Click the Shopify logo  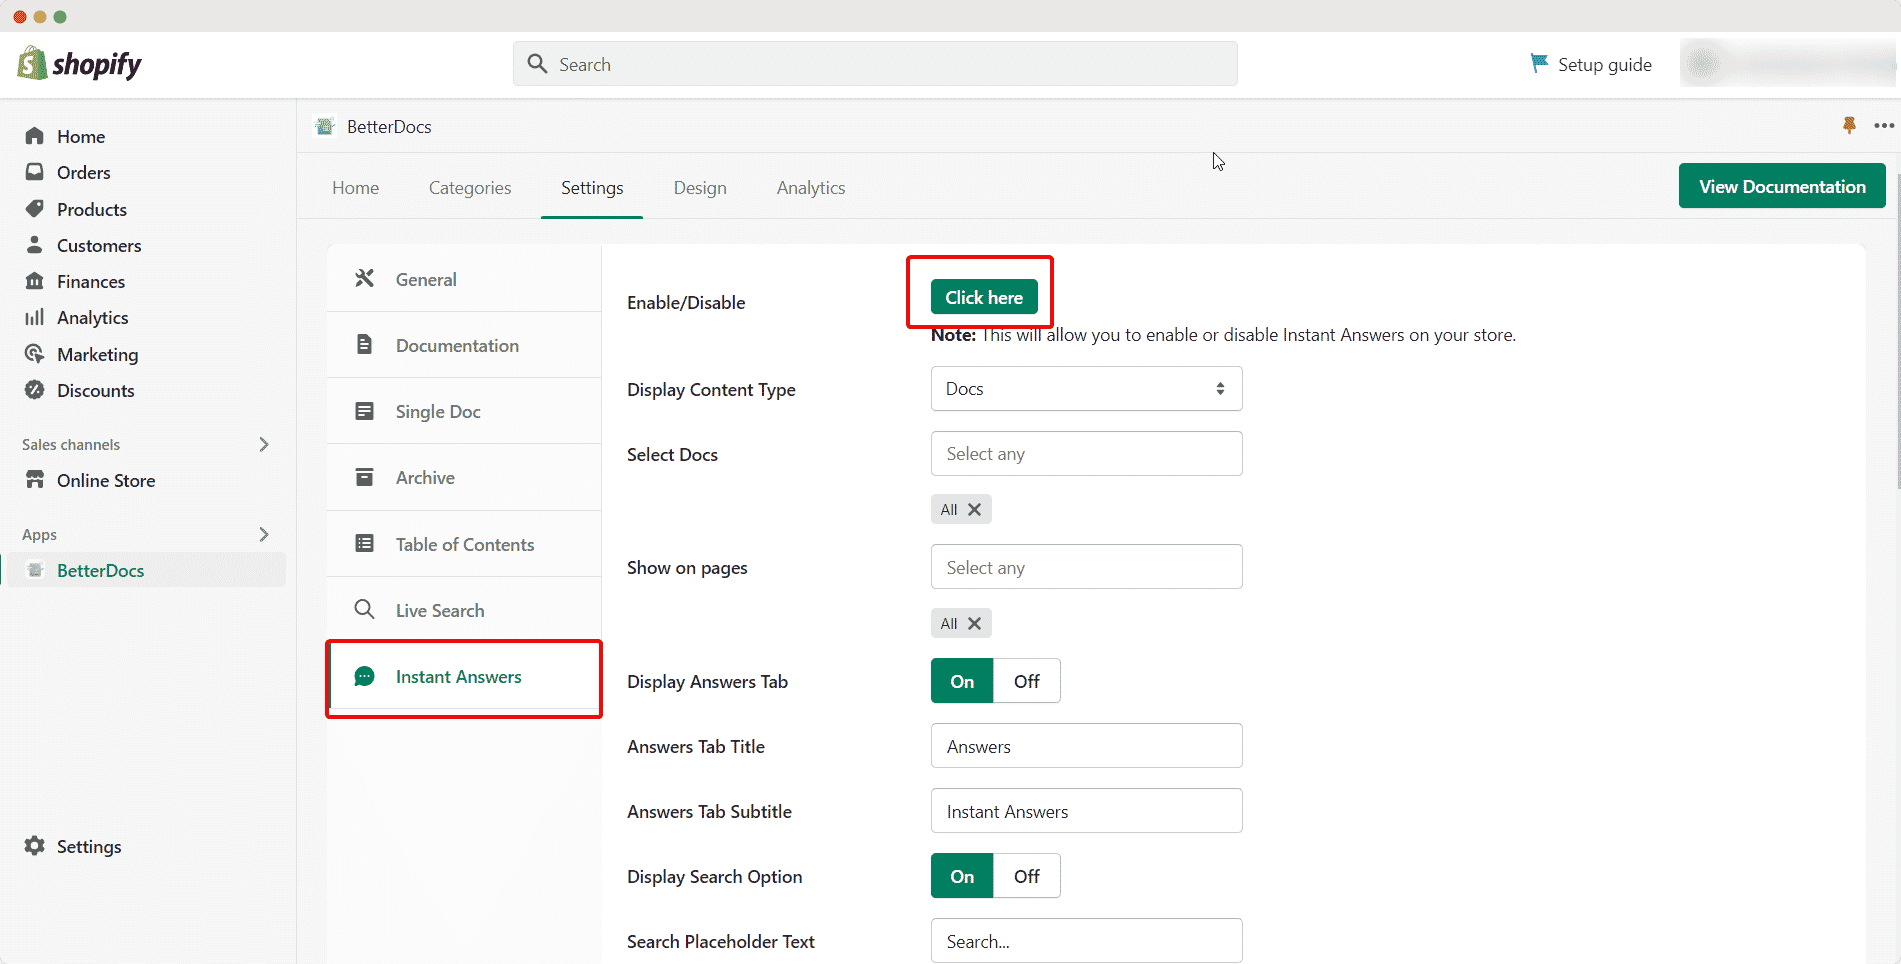[79, 64]
